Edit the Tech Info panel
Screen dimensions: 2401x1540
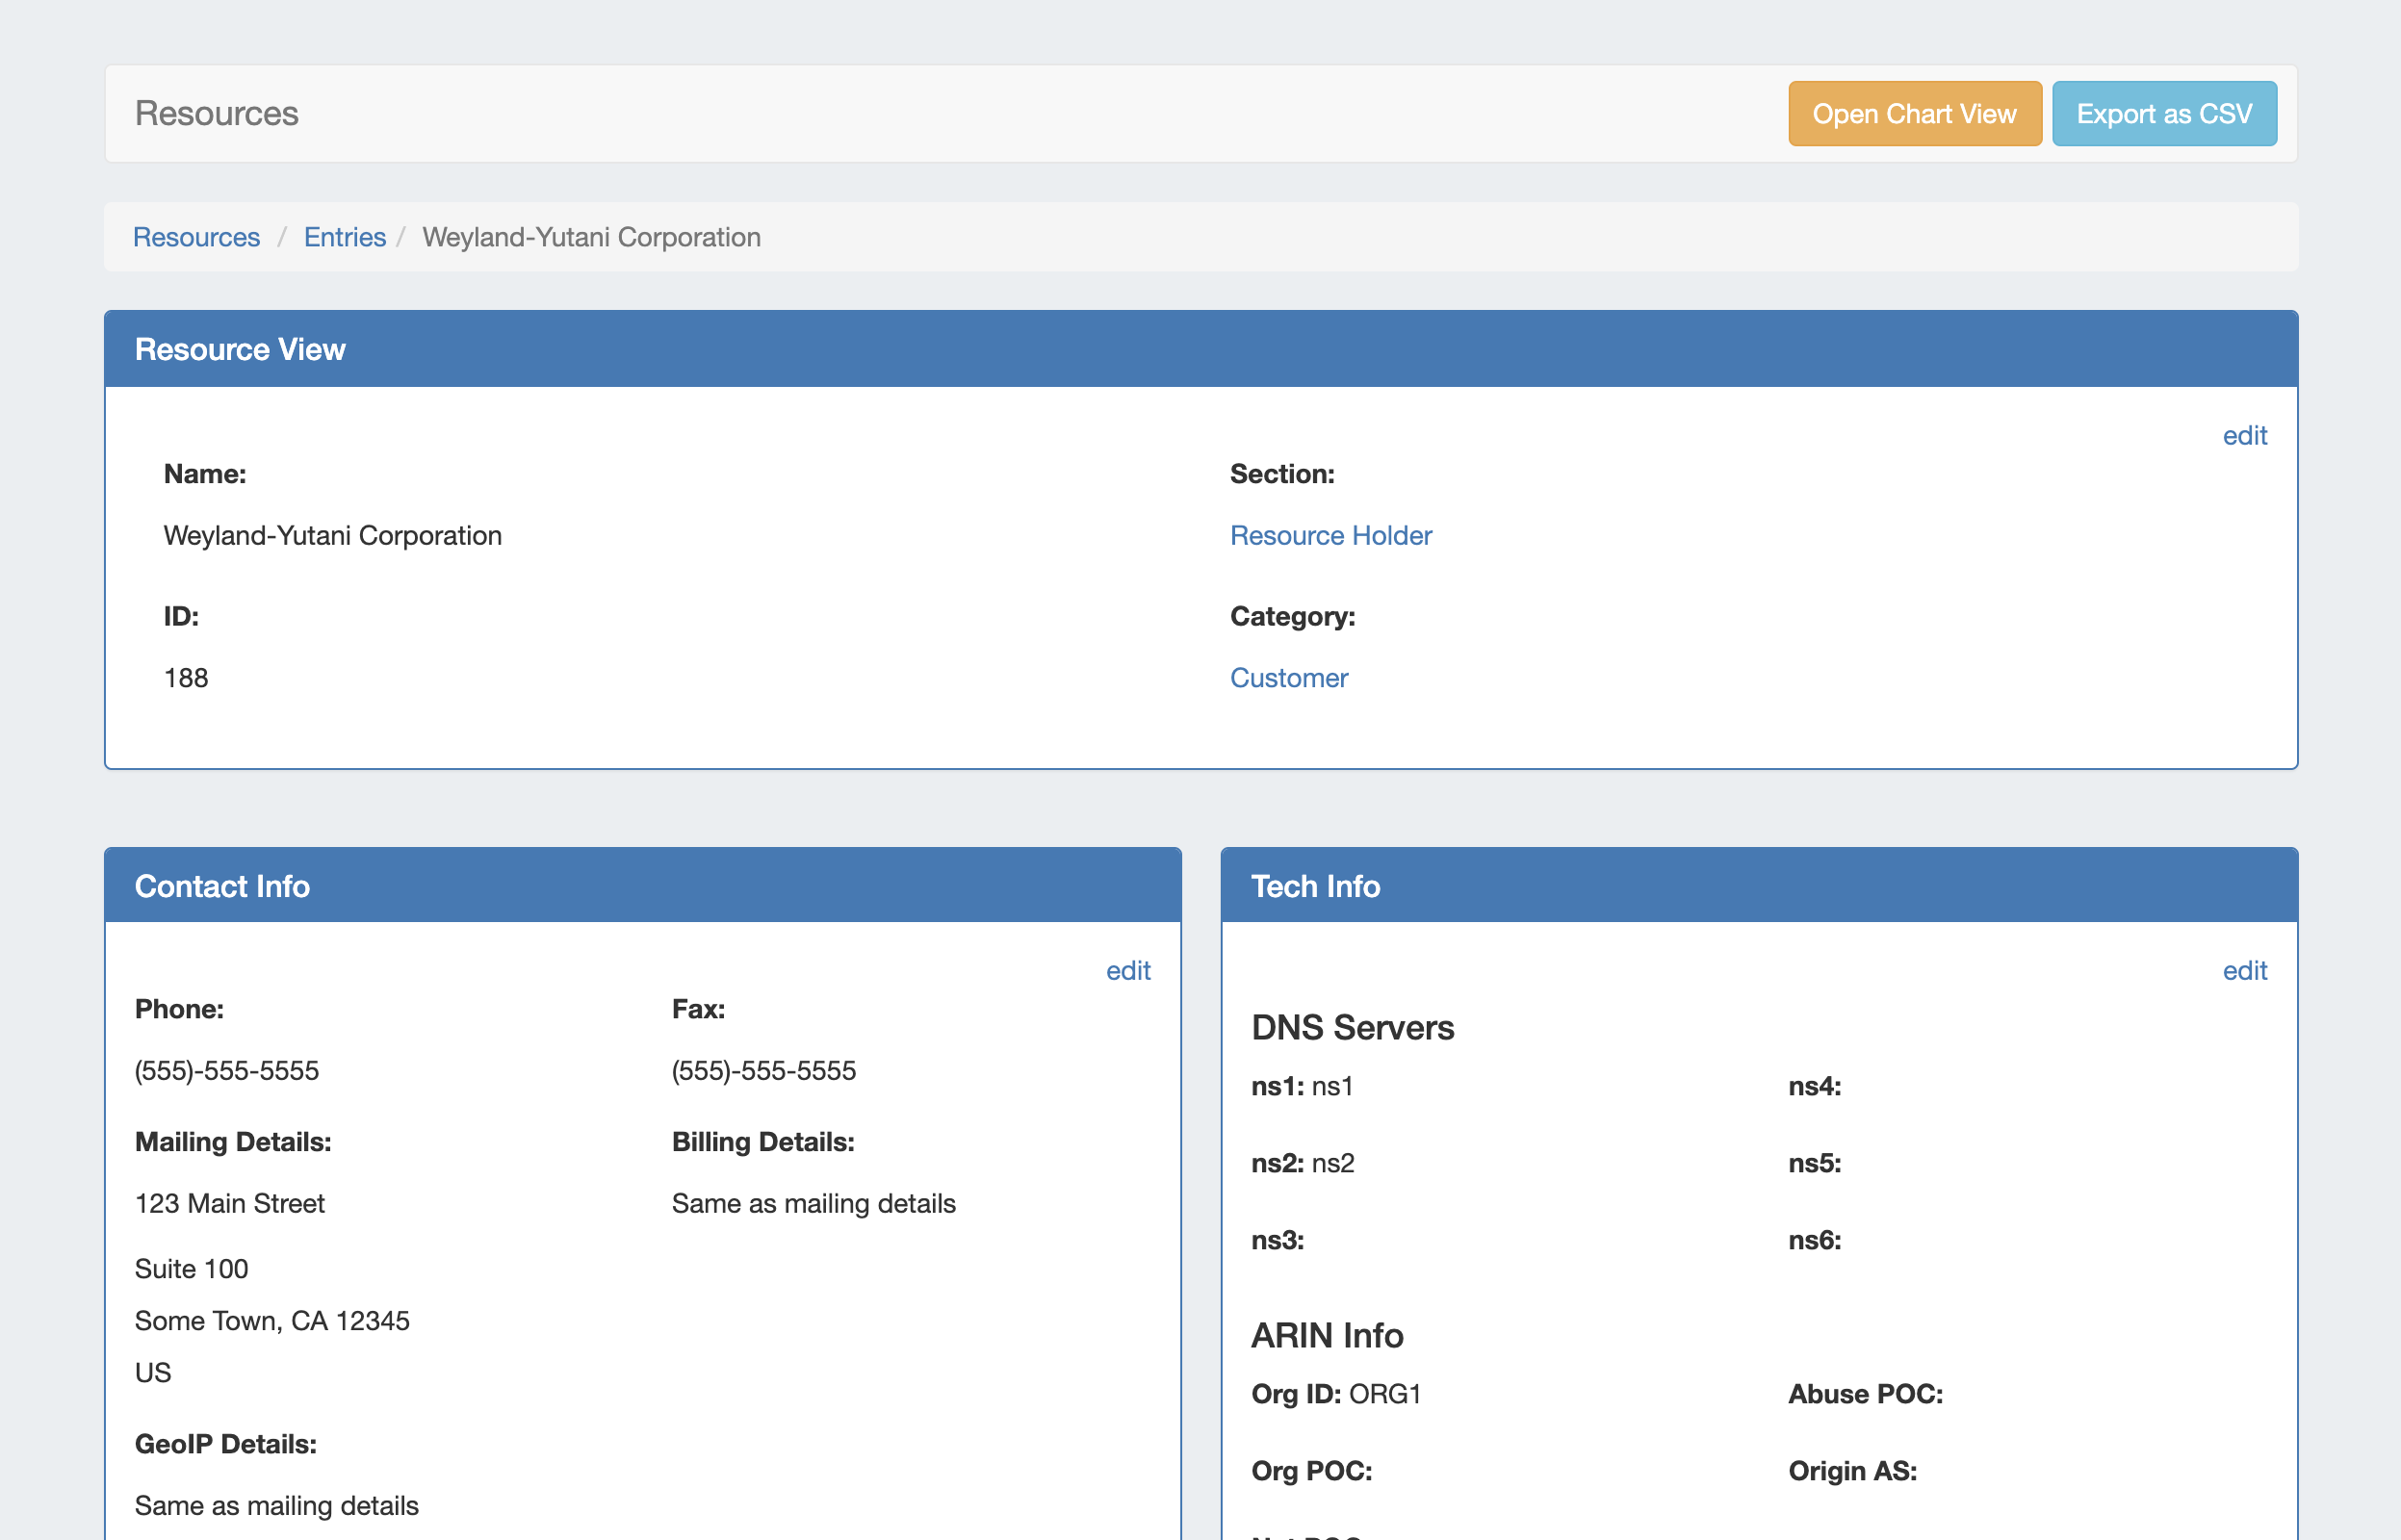click(2243, 971)
